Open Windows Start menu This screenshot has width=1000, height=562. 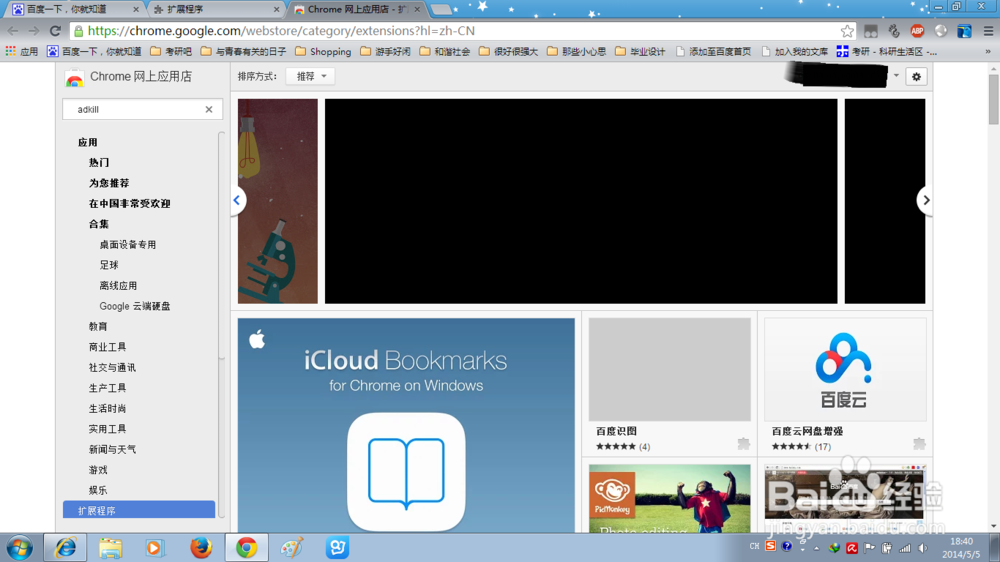coord(19,548)
